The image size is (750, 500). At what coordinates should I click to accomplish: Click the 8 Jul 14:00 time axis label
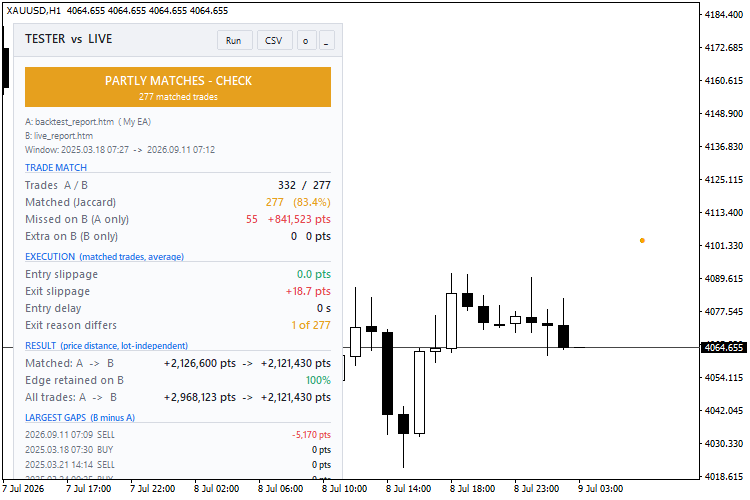[408, 489]
